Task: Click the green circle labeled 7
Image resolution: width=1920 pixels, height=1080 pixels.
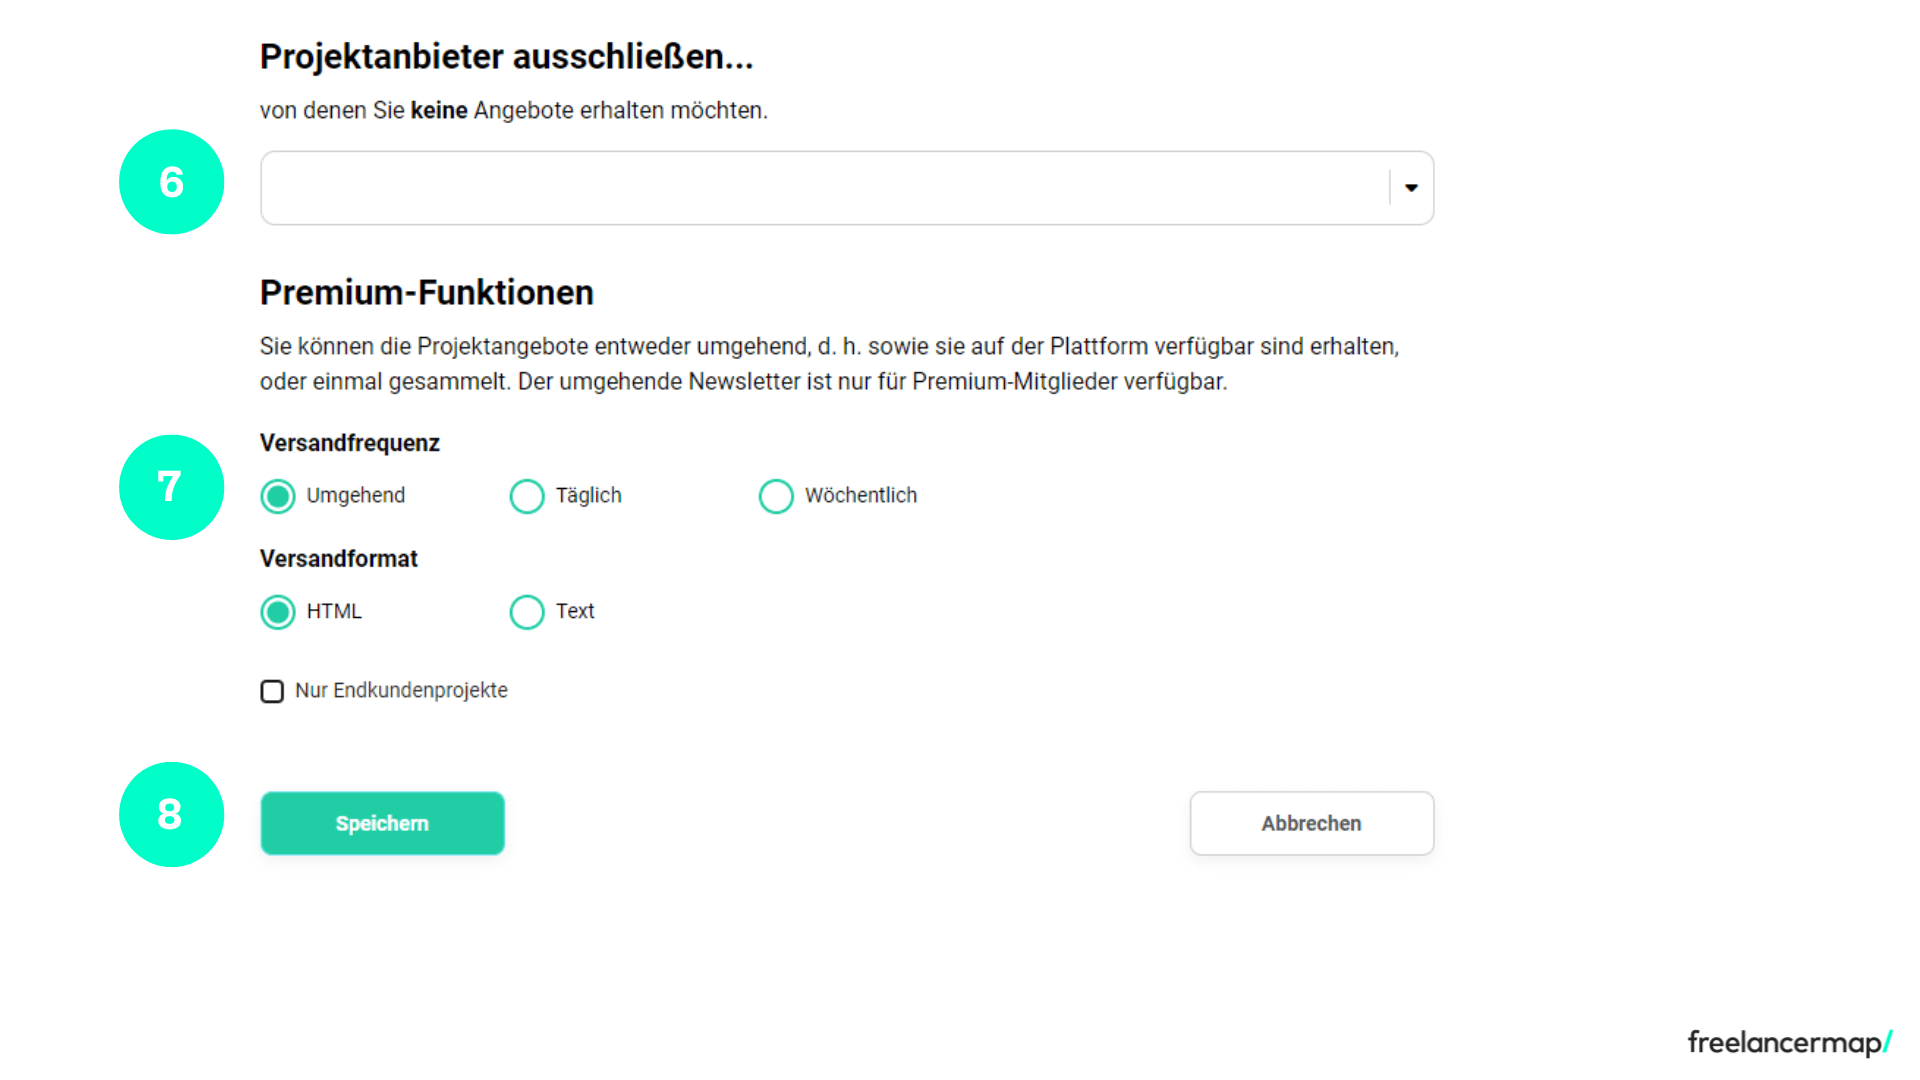Action: tap(171, 487)
